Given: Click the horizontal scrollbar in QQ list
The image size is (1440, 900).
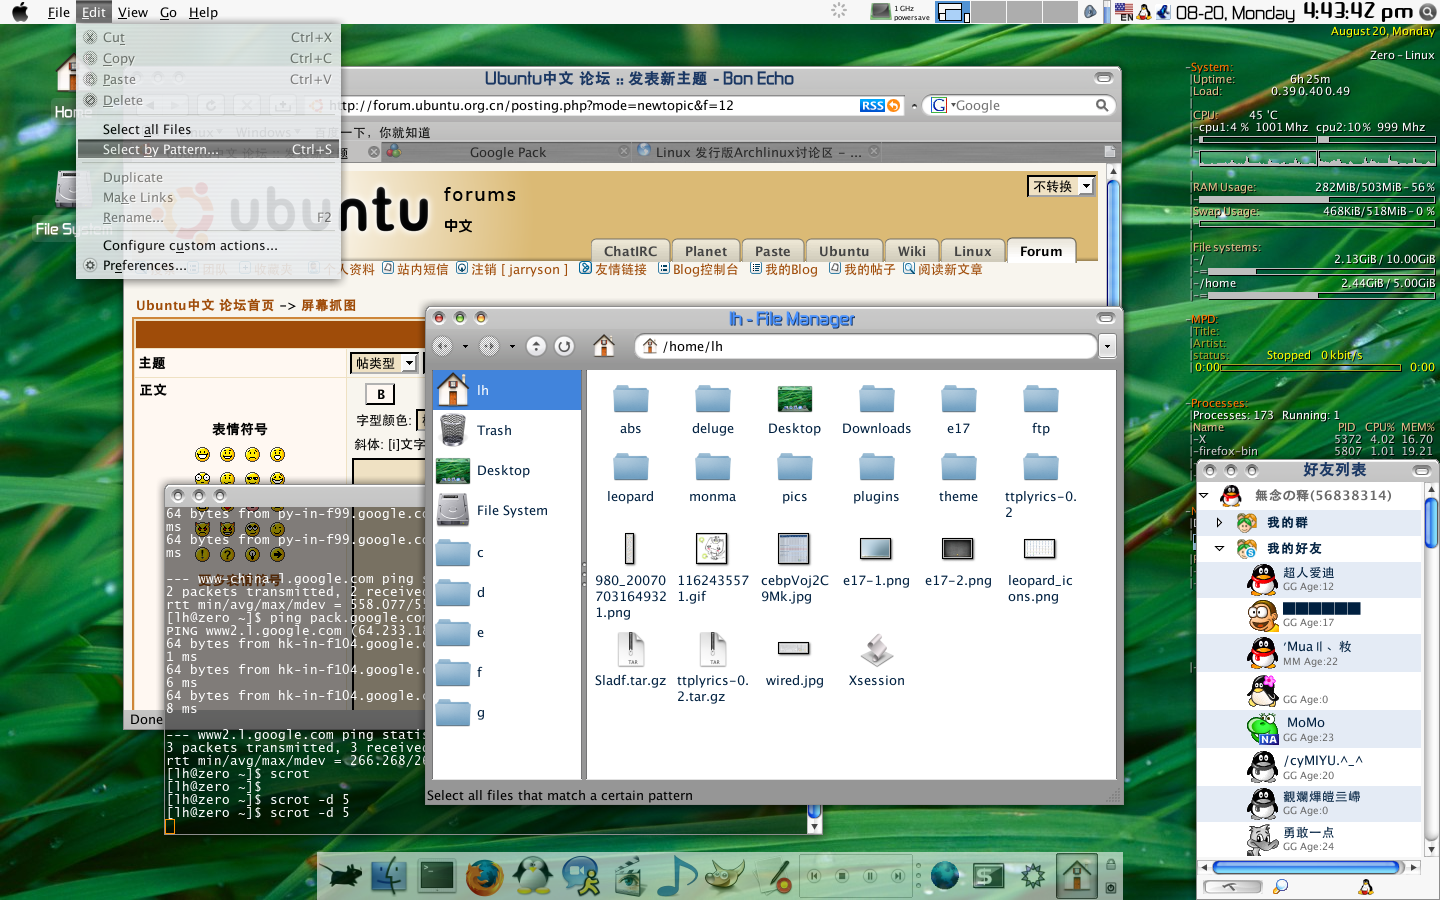Looking at the screenshot, I should [x=1306, y=867].
